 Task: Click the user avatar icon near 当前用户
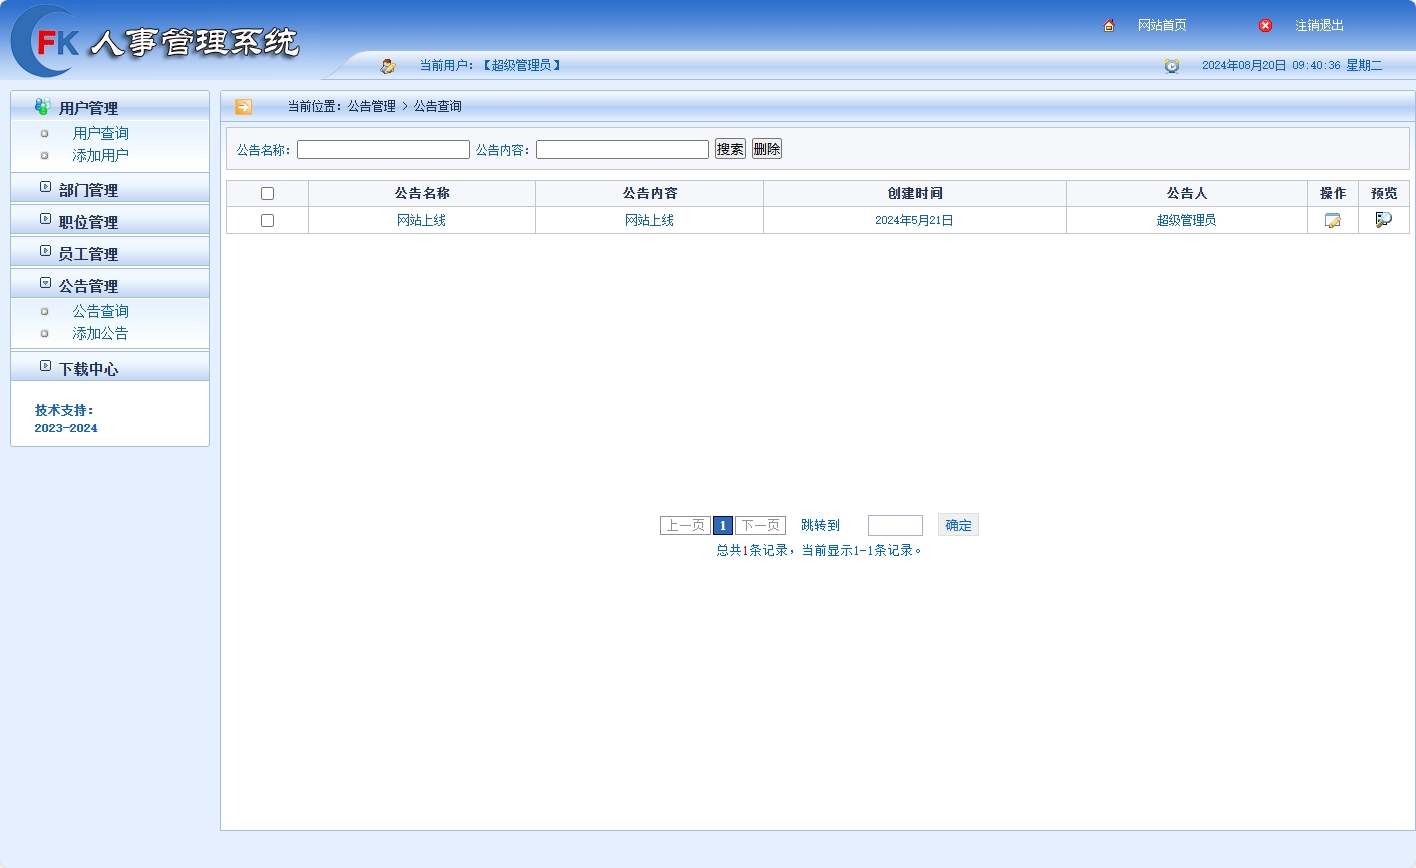388,64
